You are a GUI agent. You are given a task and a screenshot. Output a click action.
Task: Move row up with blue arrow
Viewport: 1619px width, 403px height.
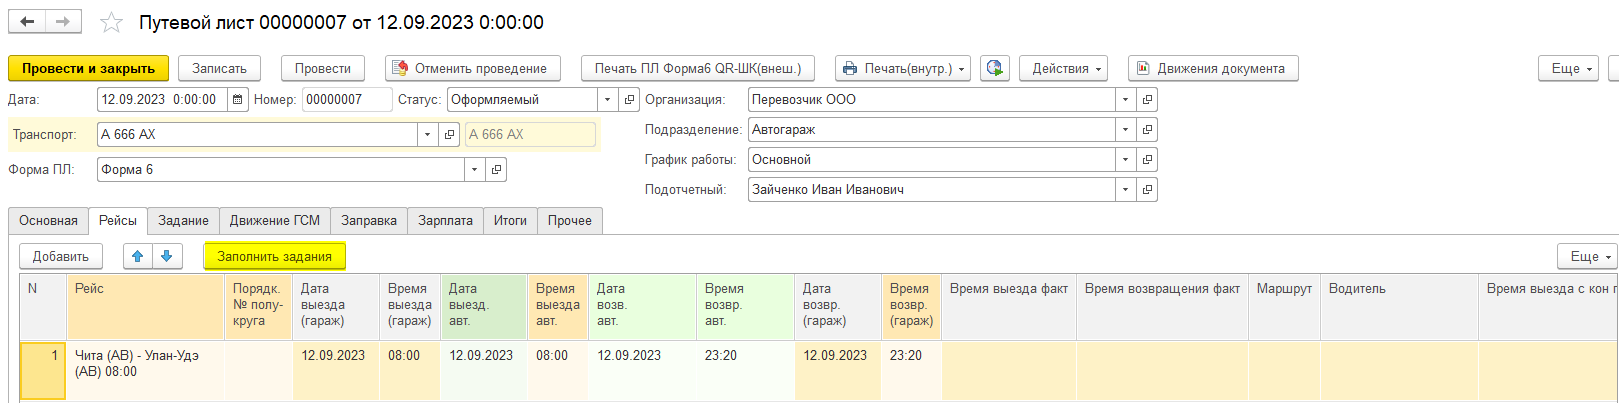(x=138, y=257)
